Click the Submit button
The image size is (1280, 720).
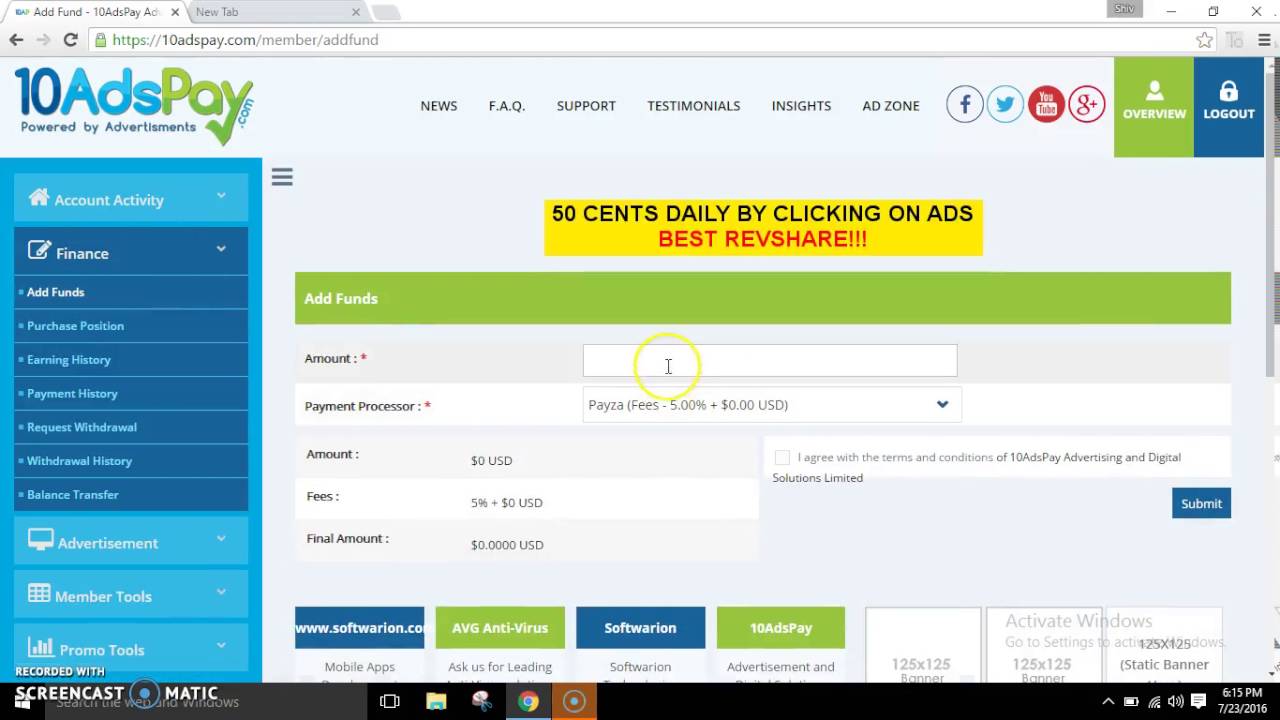click(x=1201, y=503)
